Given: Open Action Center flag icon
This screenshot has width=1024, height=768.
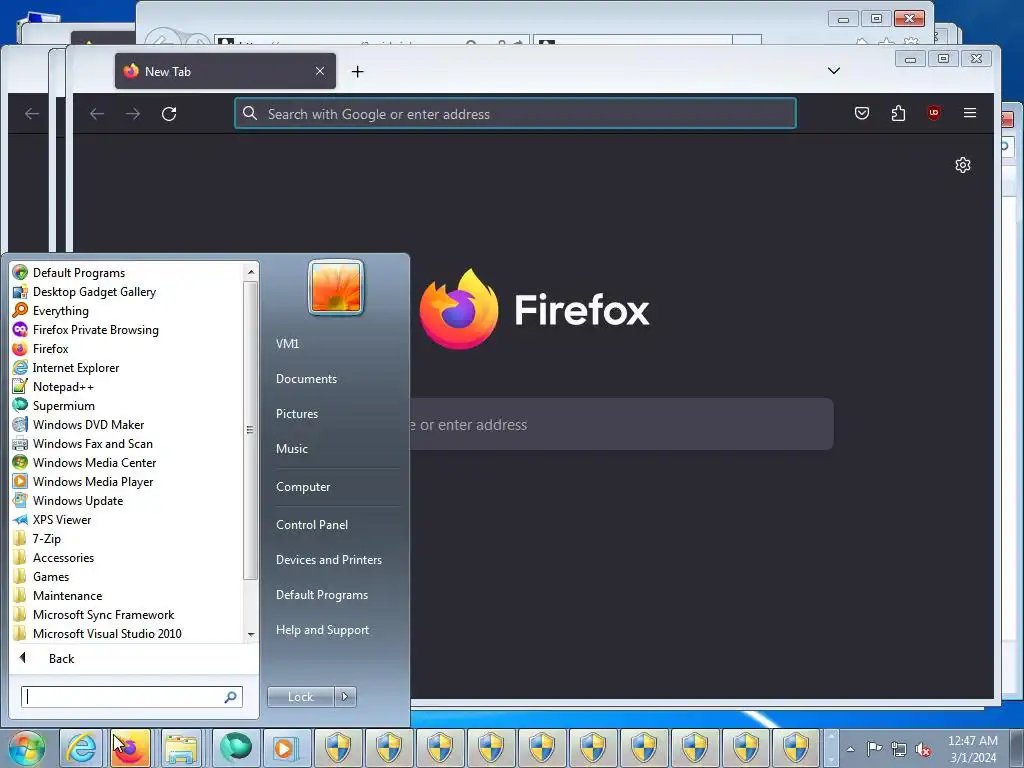Looking at the screenshot, I should click(x=874, y=749).
